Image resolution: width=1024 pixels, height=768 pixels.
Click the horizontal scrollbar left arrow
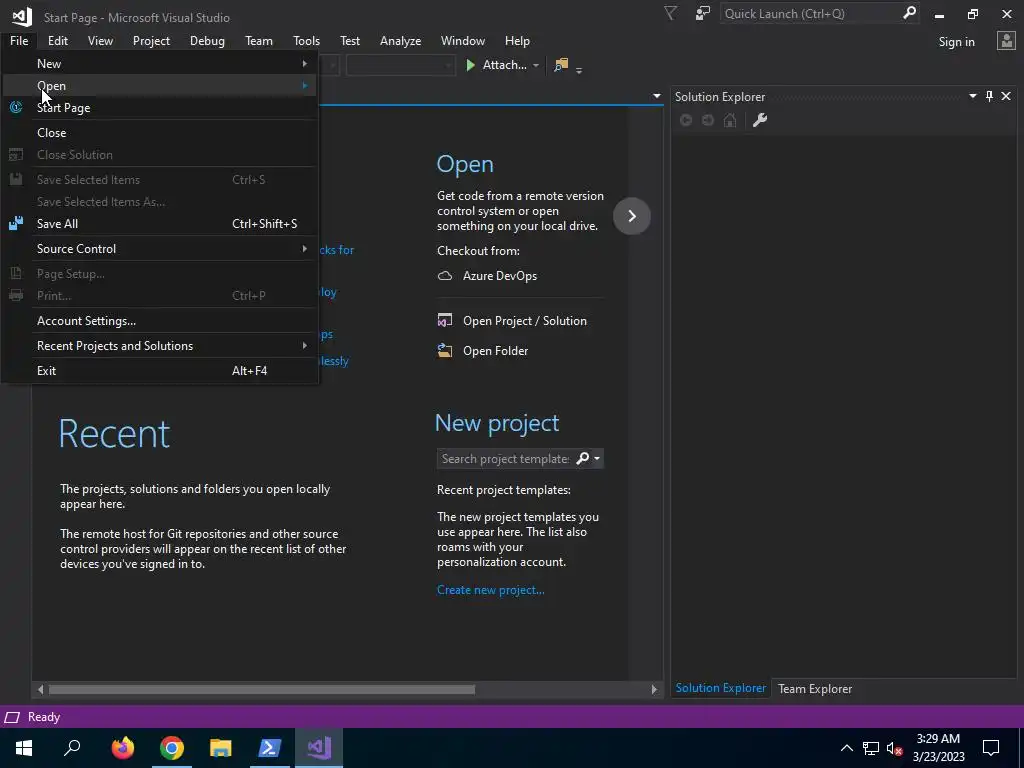click(x=40, y=689)
